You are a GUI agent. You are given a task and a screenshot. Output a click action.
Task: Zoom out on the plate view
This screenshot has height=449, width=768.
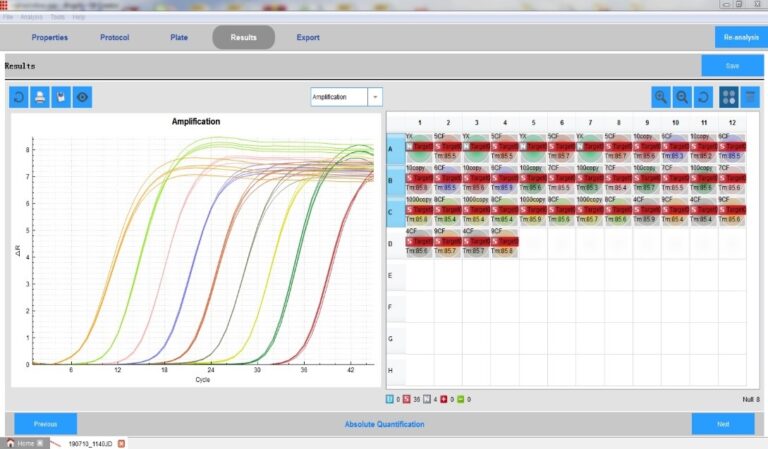pos(682,97)
